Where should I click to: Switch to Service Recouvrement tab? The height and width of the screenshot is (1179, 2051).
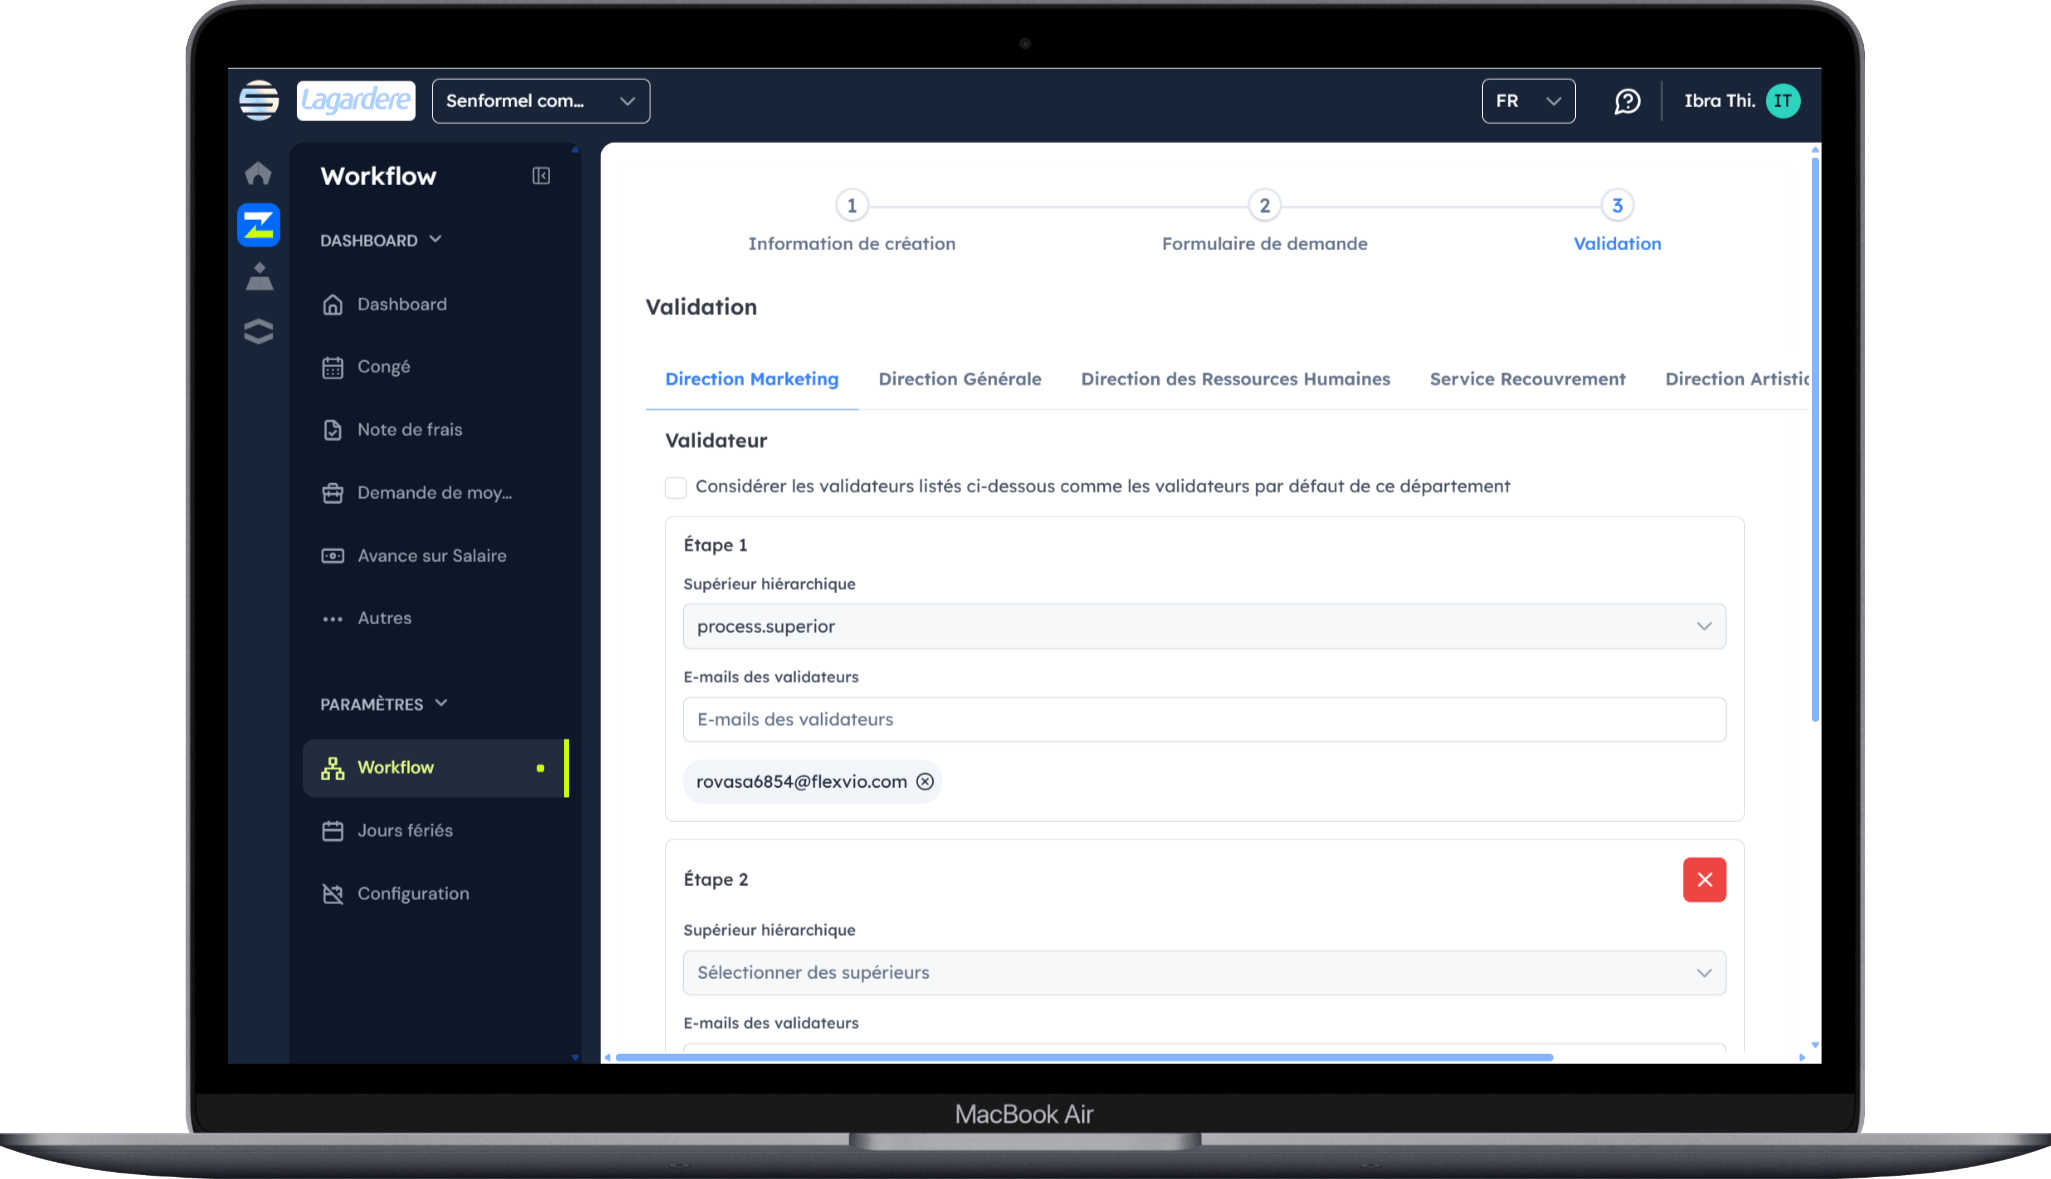(1527, 379)
